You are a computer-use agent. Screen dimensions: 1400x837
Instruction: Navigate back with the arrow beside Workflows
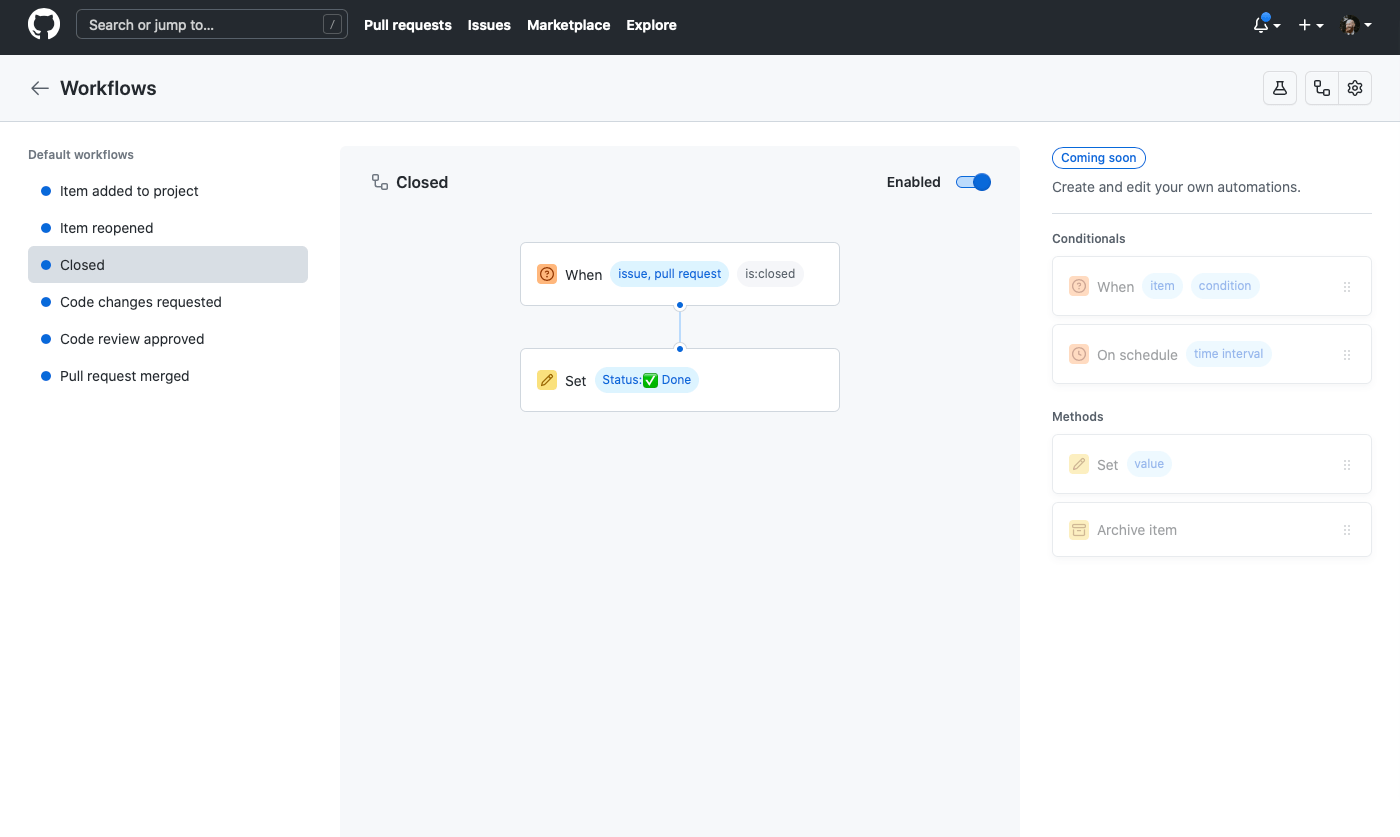[39, 88]
